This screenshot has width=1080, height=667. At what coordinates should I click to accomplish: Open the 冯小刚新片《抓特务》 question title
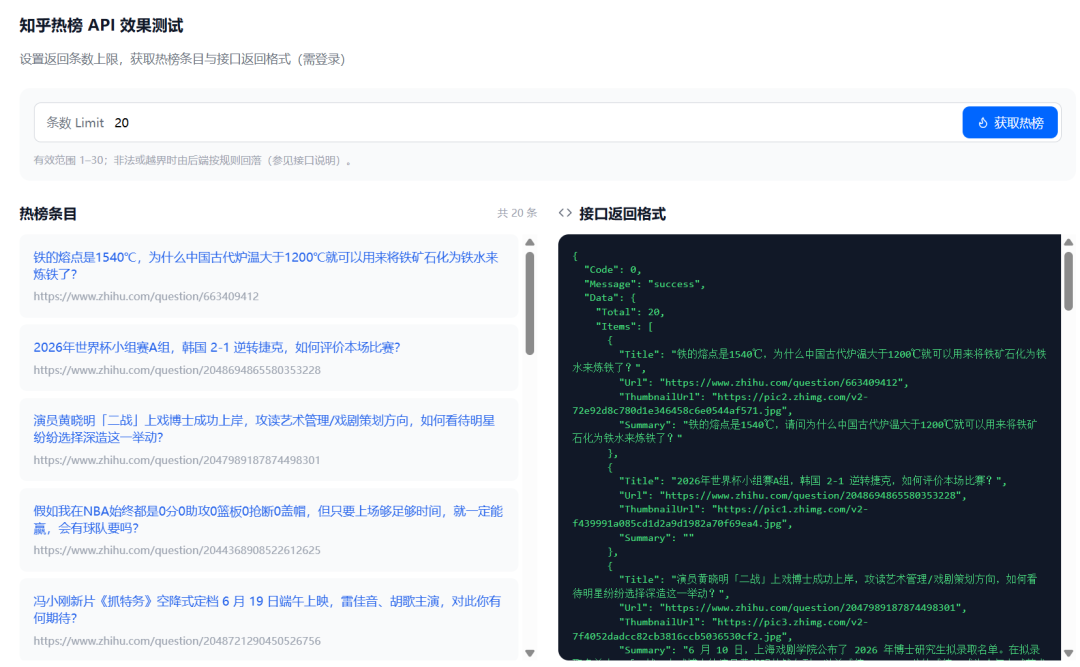[x=267, y=609]
